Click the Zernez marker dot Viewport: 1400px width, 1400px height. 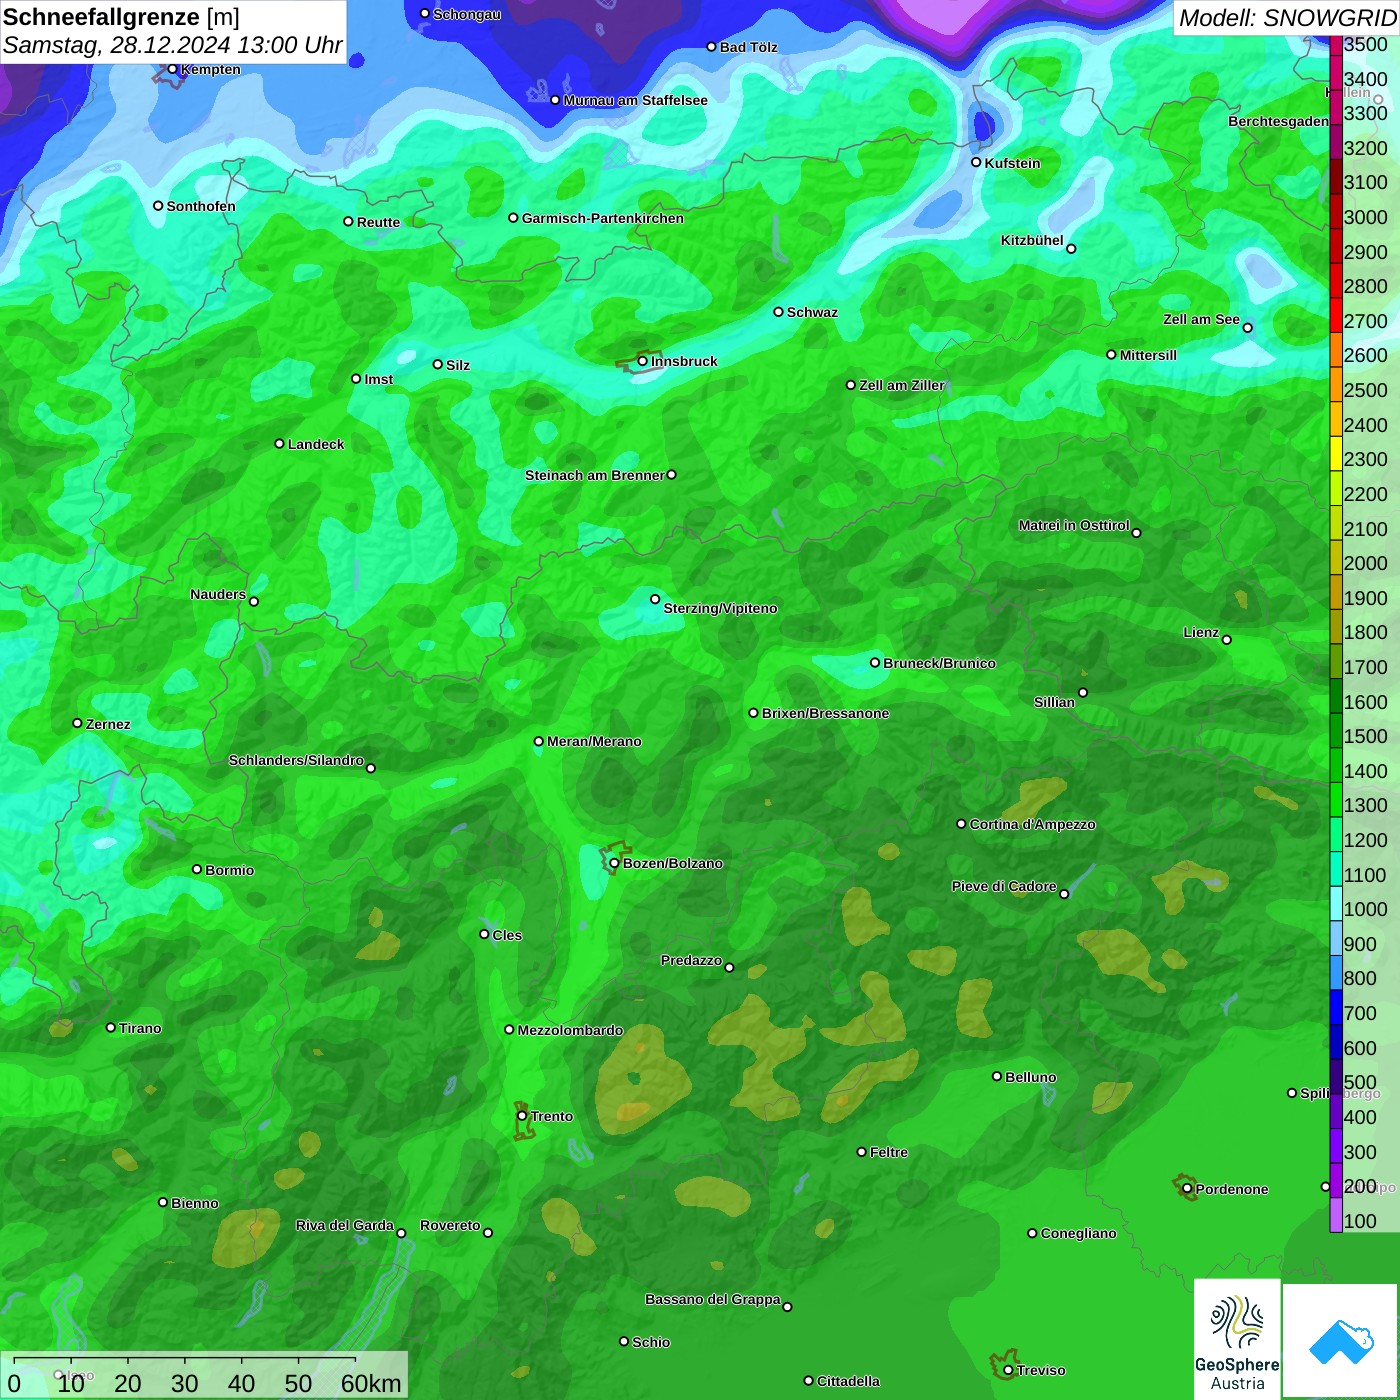coord(77,723)
